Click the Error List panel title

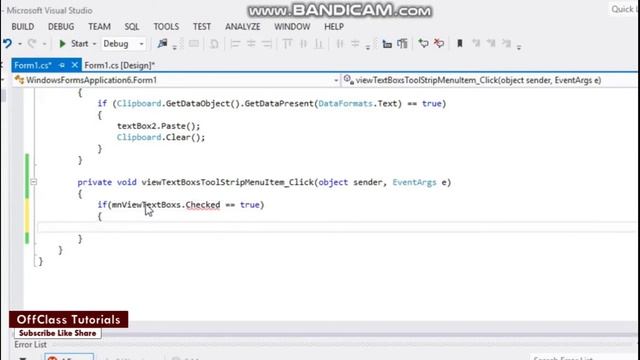point(31,344)
